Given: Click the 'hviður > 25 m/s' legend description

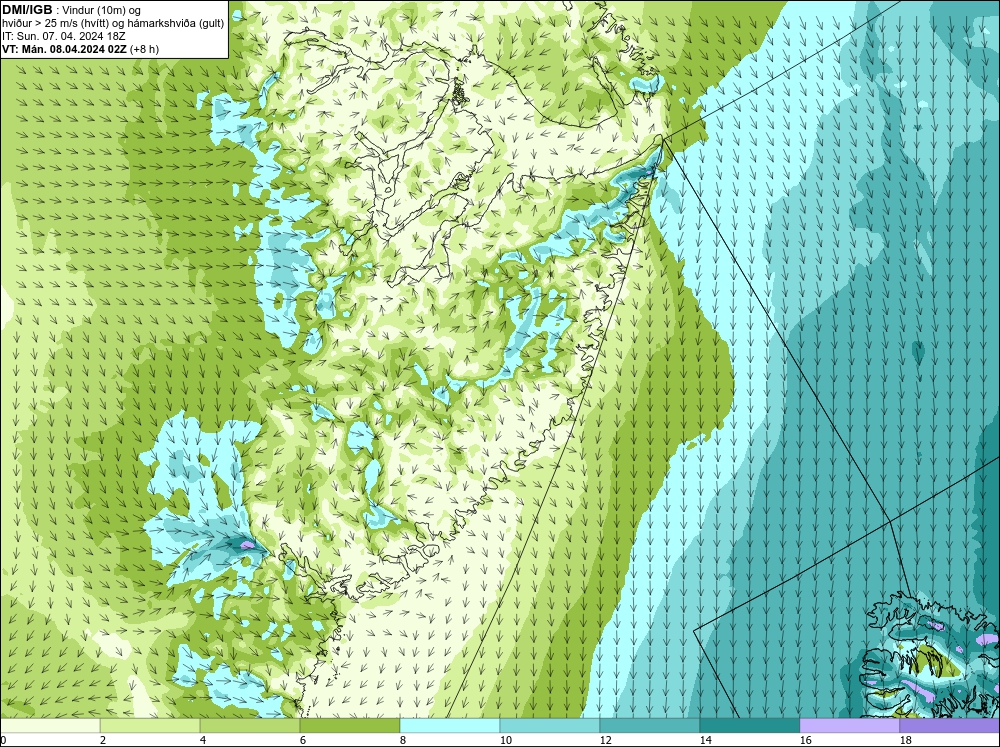Looking at the screenshot, I should [112, 23].
